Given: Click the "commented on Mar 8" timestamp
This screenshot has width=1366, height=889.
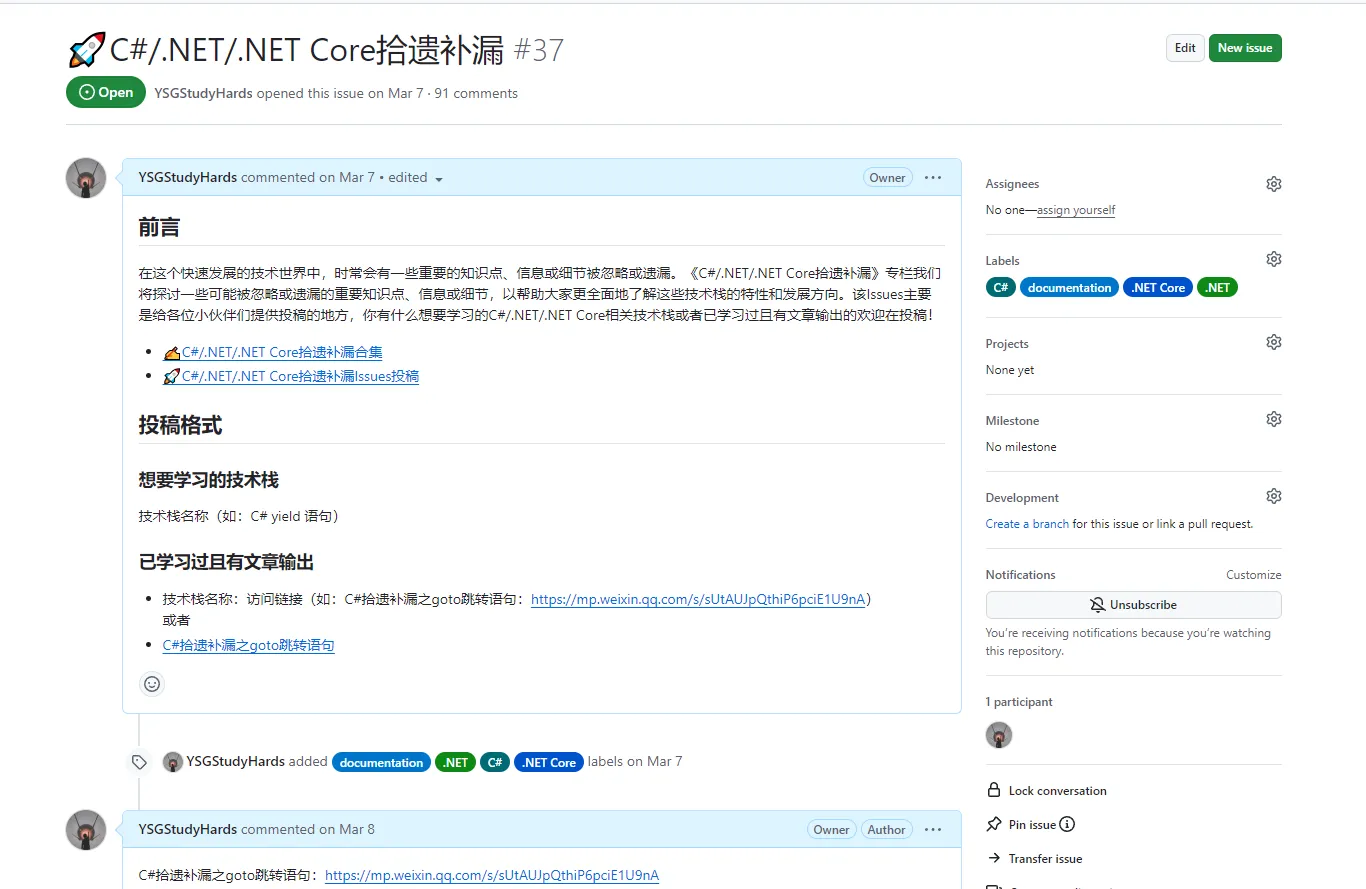Looking at the screenshot, I should [x=308, y=829].
